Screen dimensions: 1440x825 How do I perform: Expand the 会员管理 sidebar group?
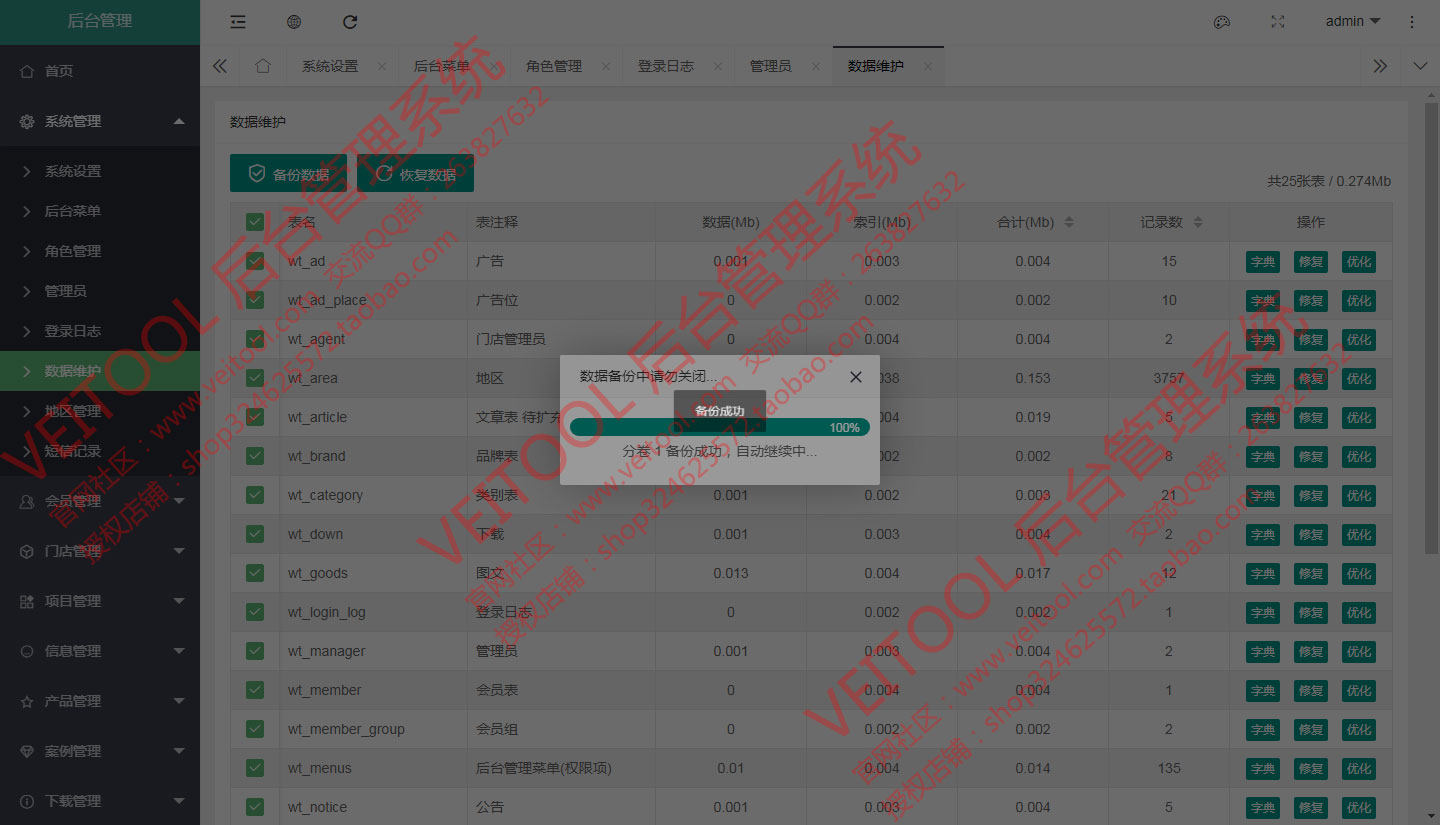click(x=100, y=501)
